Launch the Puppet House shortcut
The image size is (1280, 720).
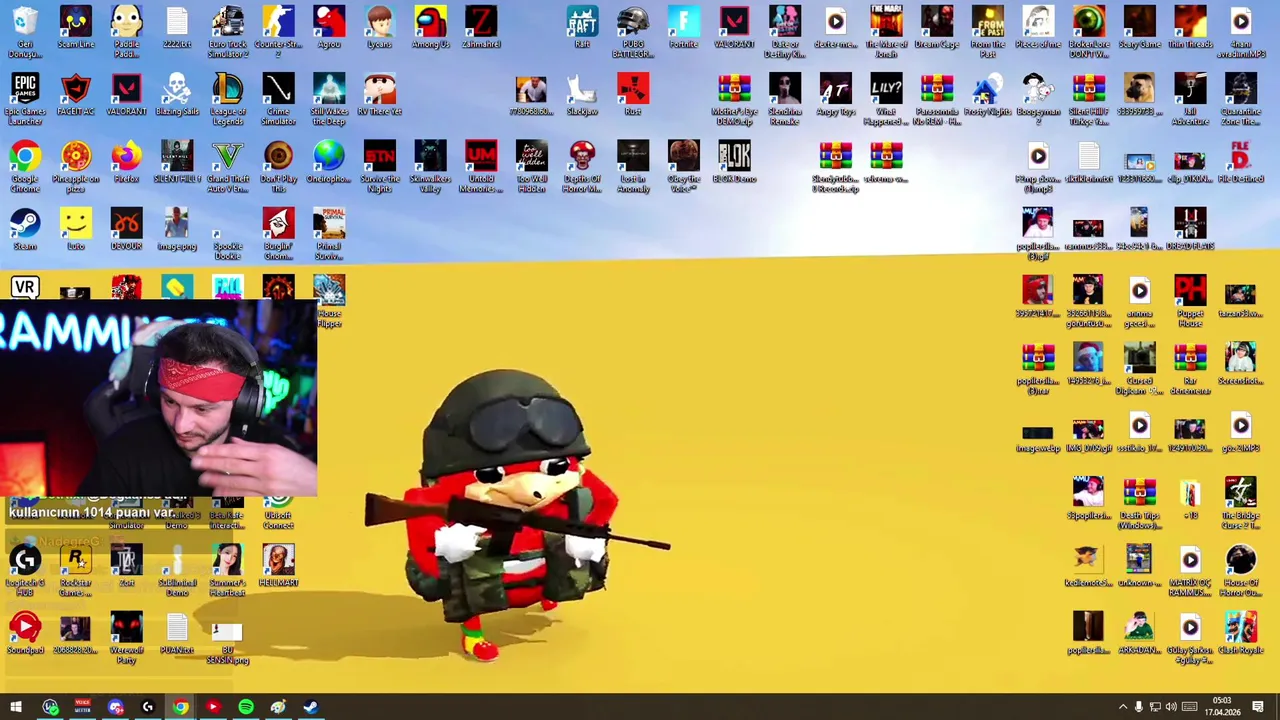point(1190,301)
